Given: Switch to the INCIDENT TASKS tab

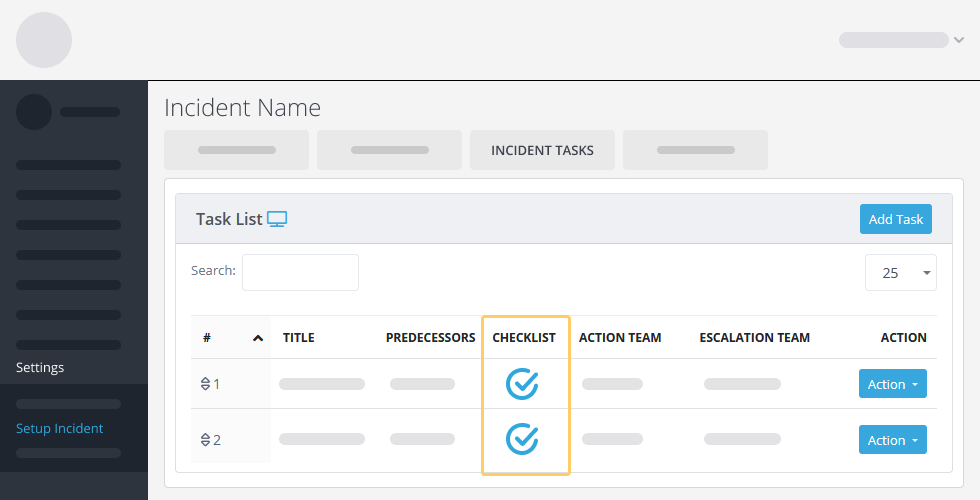Looking at the screenshot, I should [x=542, y=150].
